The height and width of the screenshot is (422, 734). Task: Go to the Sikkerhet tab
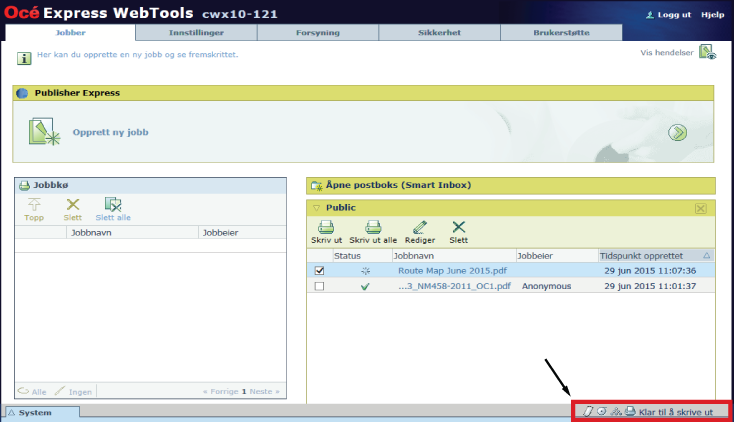(x=439, y=32)
